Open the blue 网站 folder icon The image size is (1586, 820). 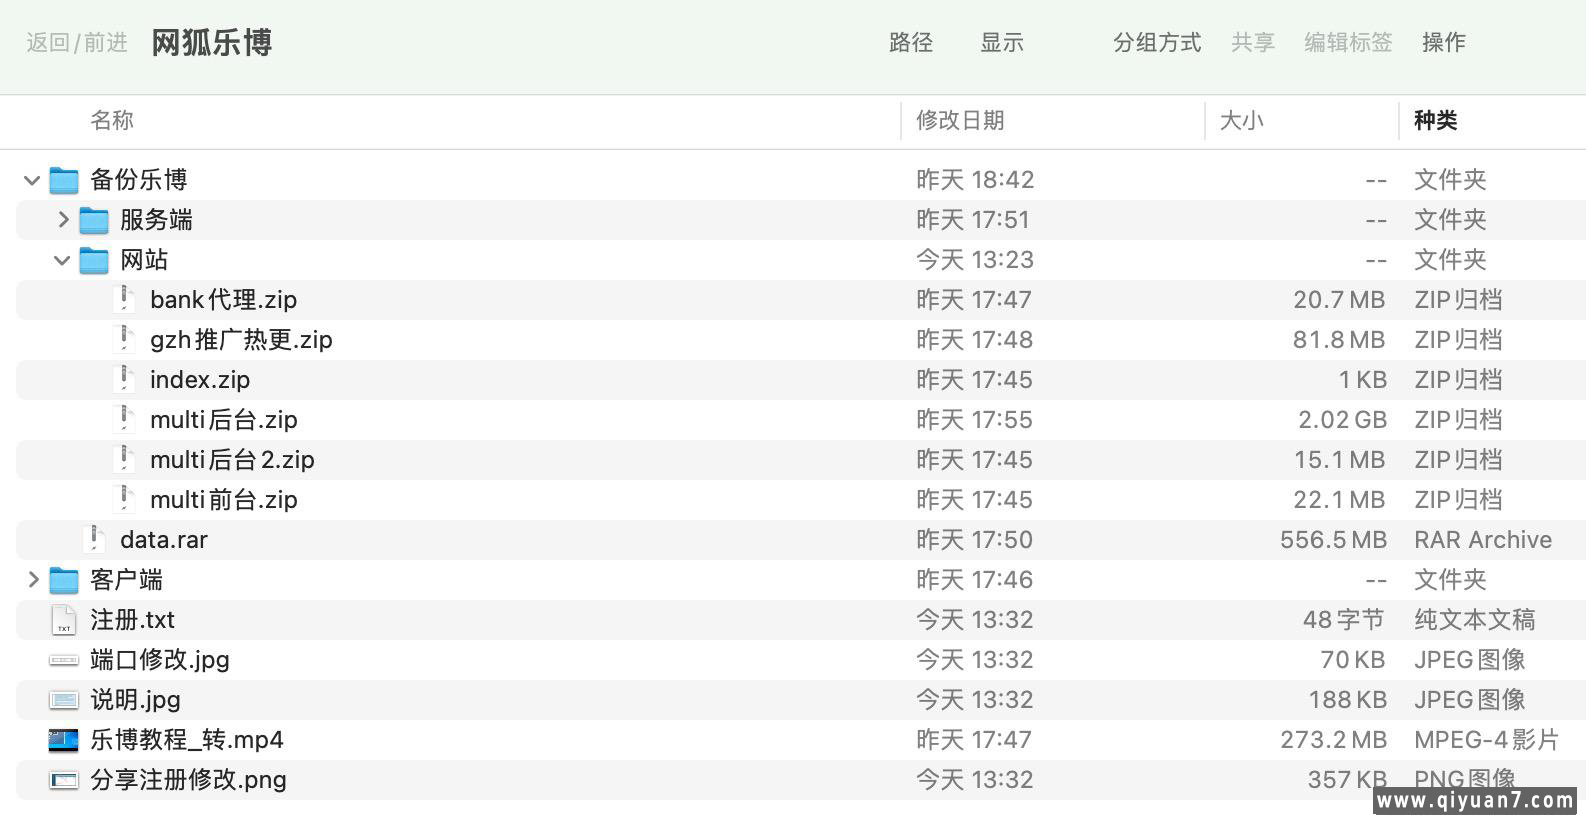[x=96, y=259]
